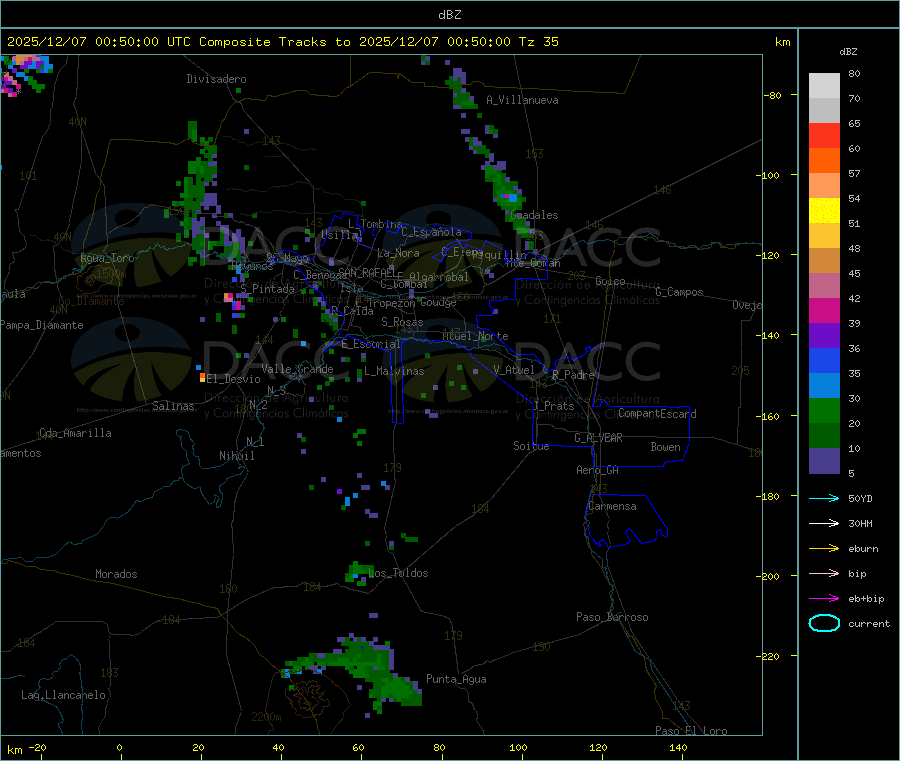Click the Salinas map label

click(173, 406)
